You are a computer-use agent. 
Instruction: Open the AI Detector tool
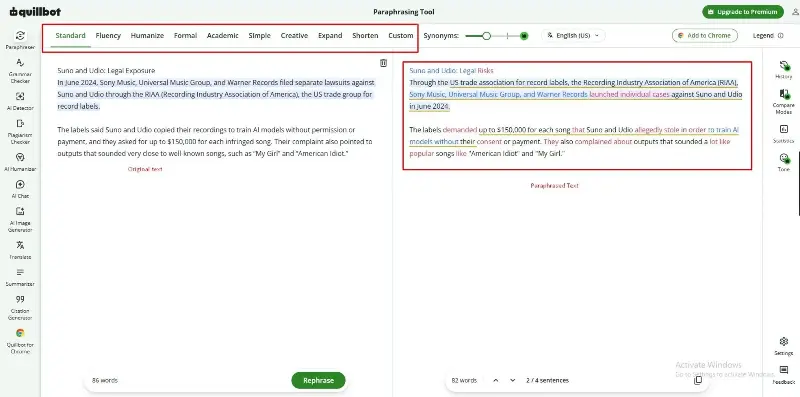20,101
